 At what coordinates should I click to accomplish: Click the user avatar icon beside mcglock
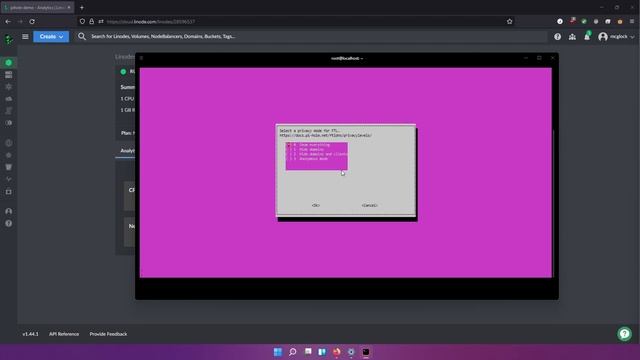(603, 37)
